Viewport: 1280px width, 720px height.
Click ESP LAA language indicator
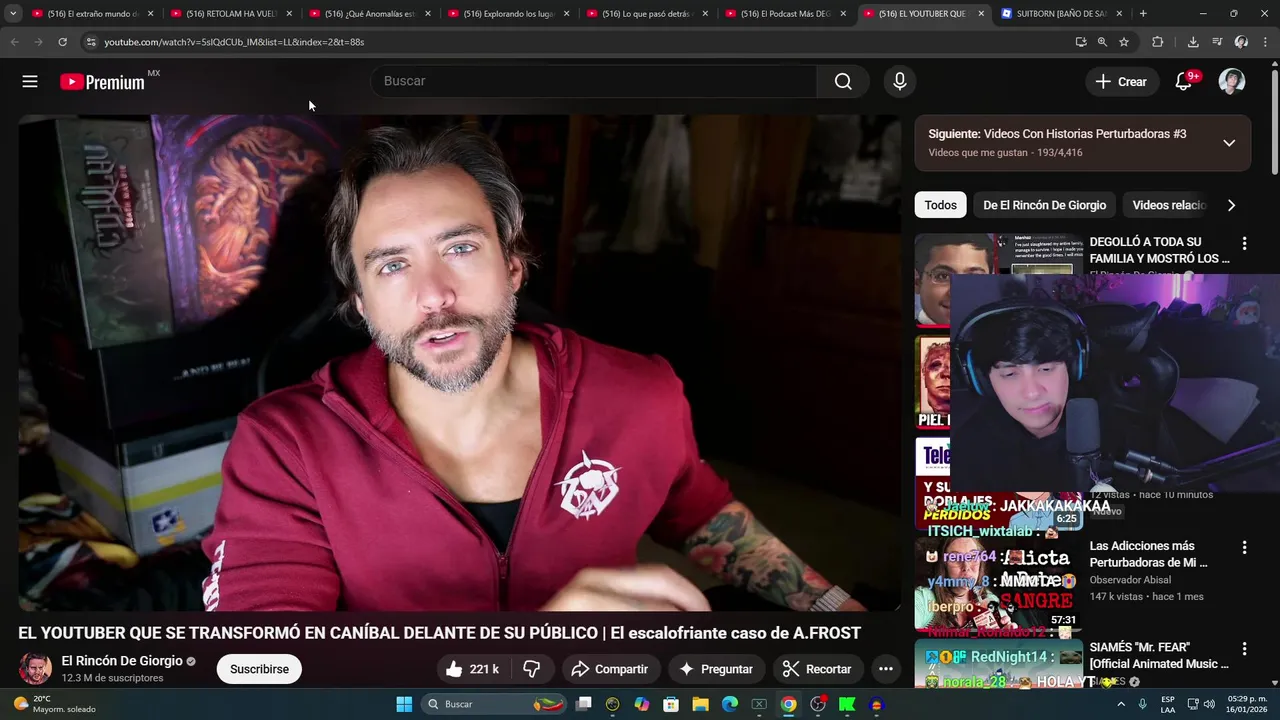pyautogui.click(x=1168, y=704)
